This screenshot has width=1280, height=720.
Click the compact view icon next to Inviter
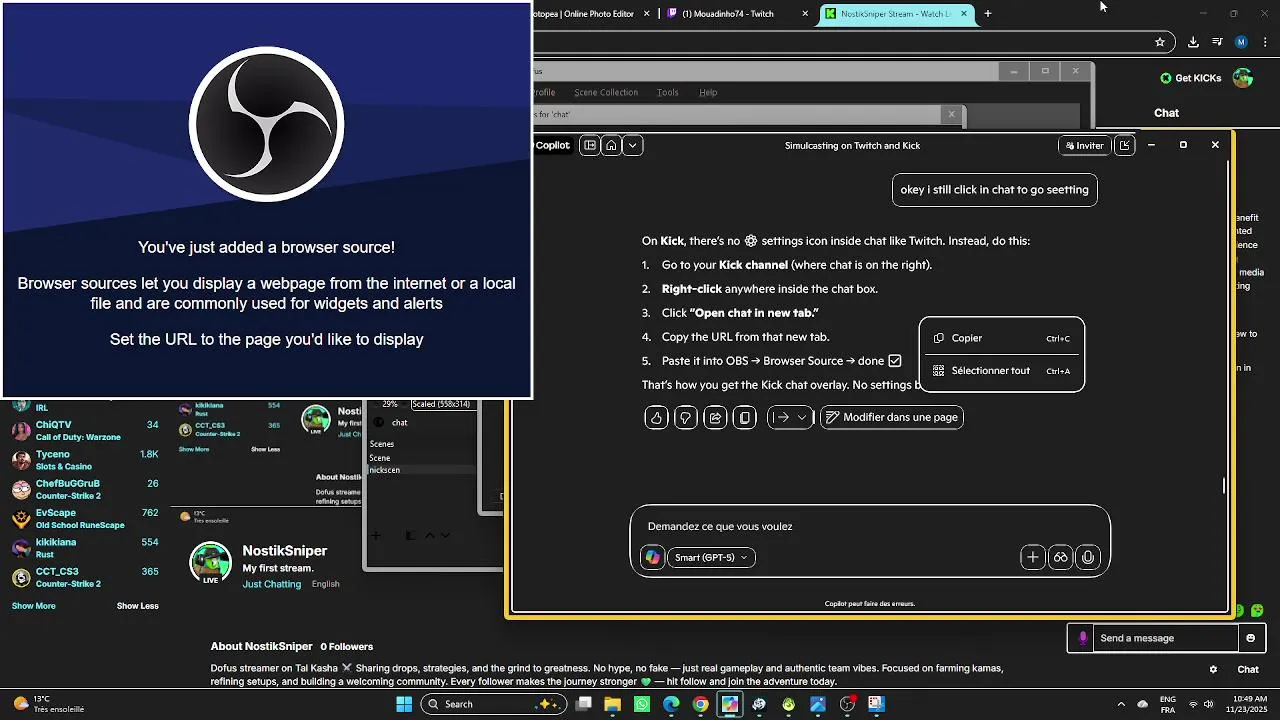coord(1125,145)
